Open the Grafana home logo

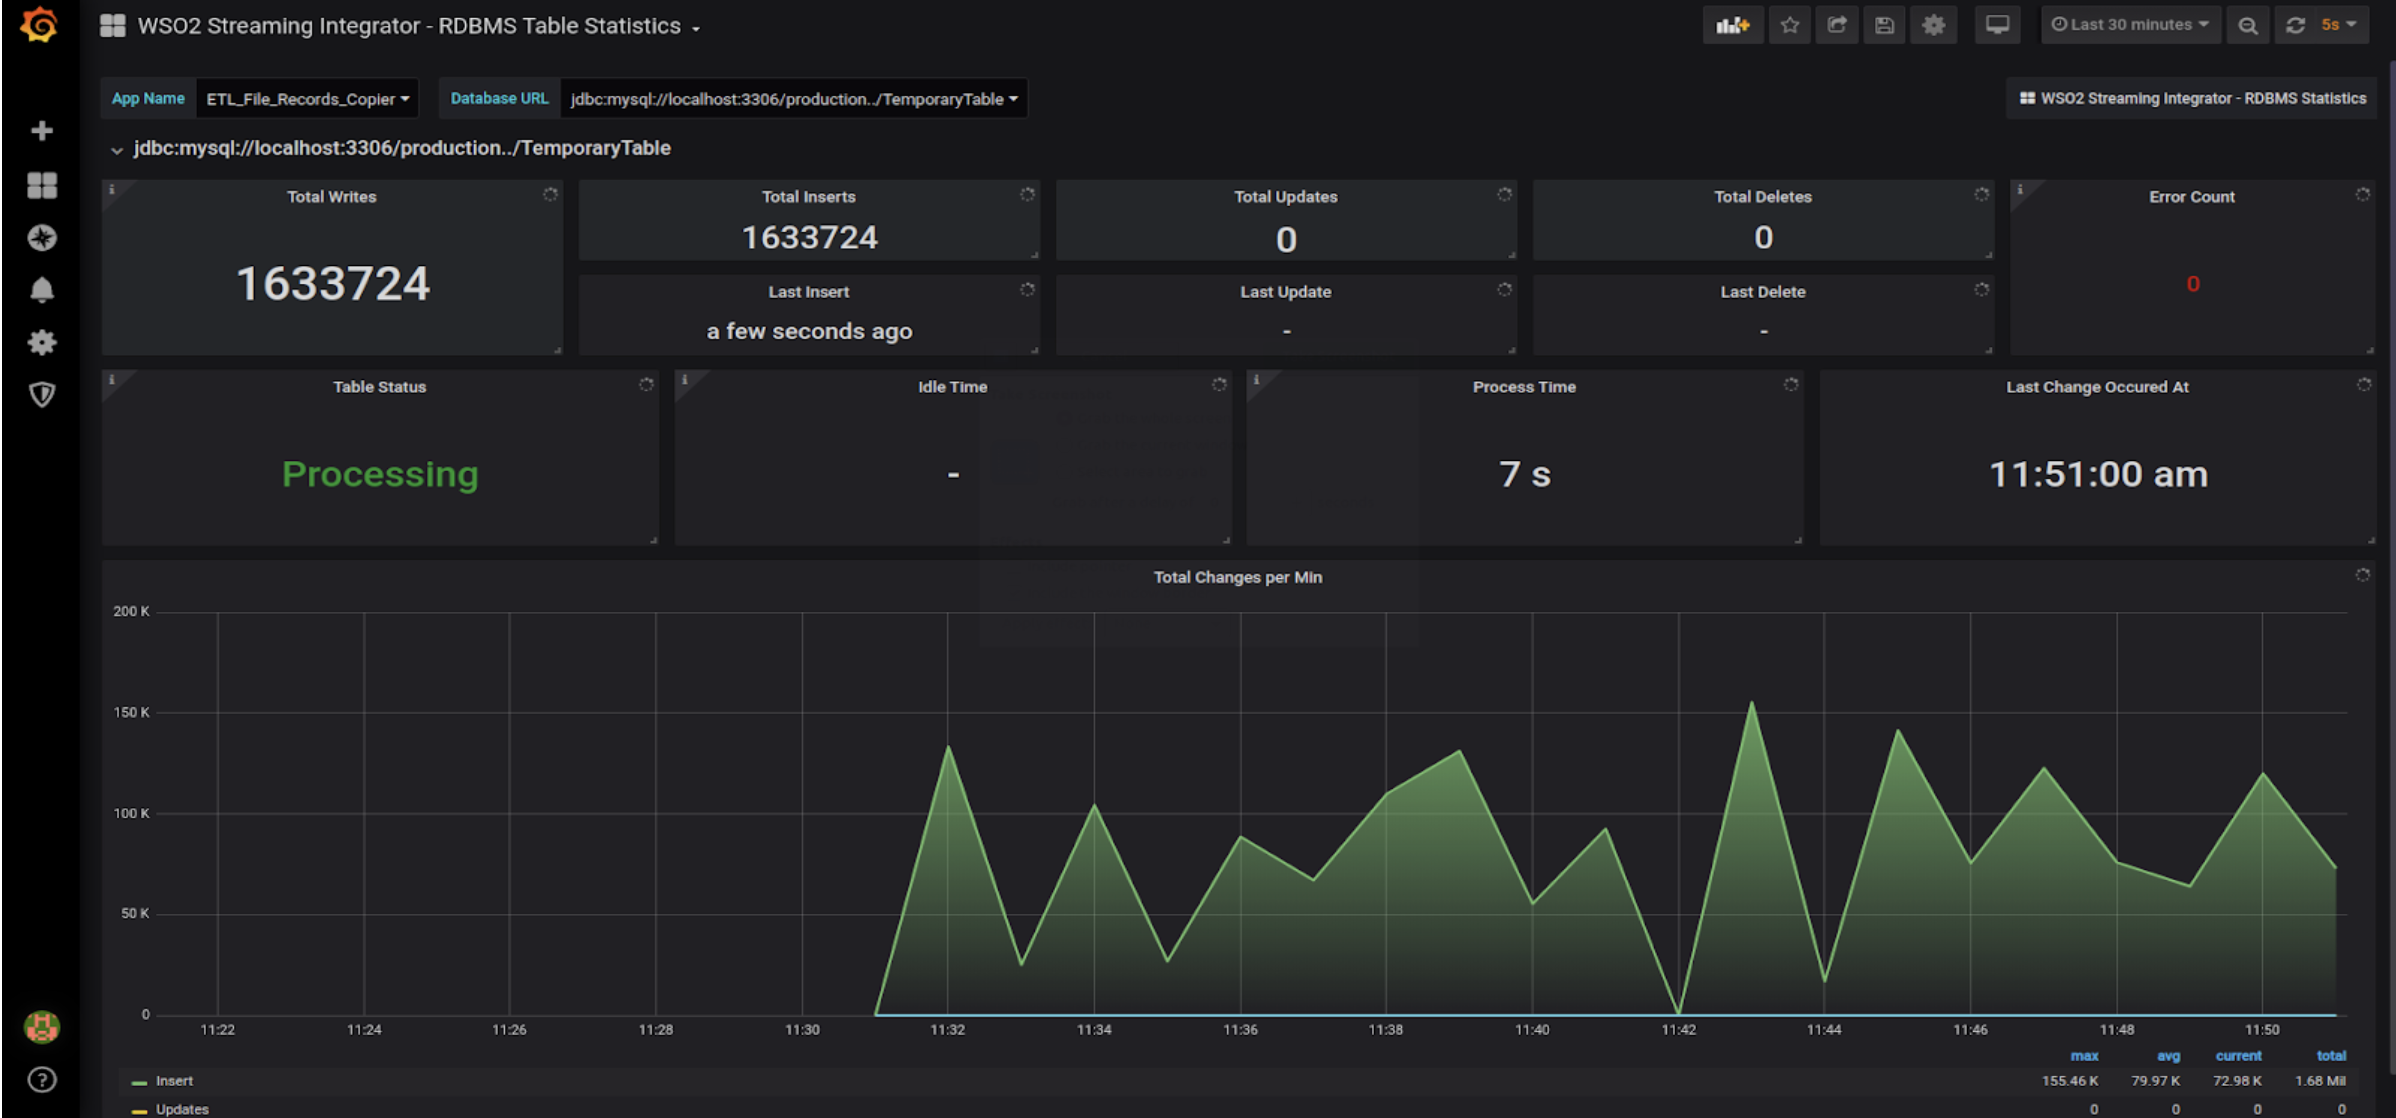(x=40, y=25)
